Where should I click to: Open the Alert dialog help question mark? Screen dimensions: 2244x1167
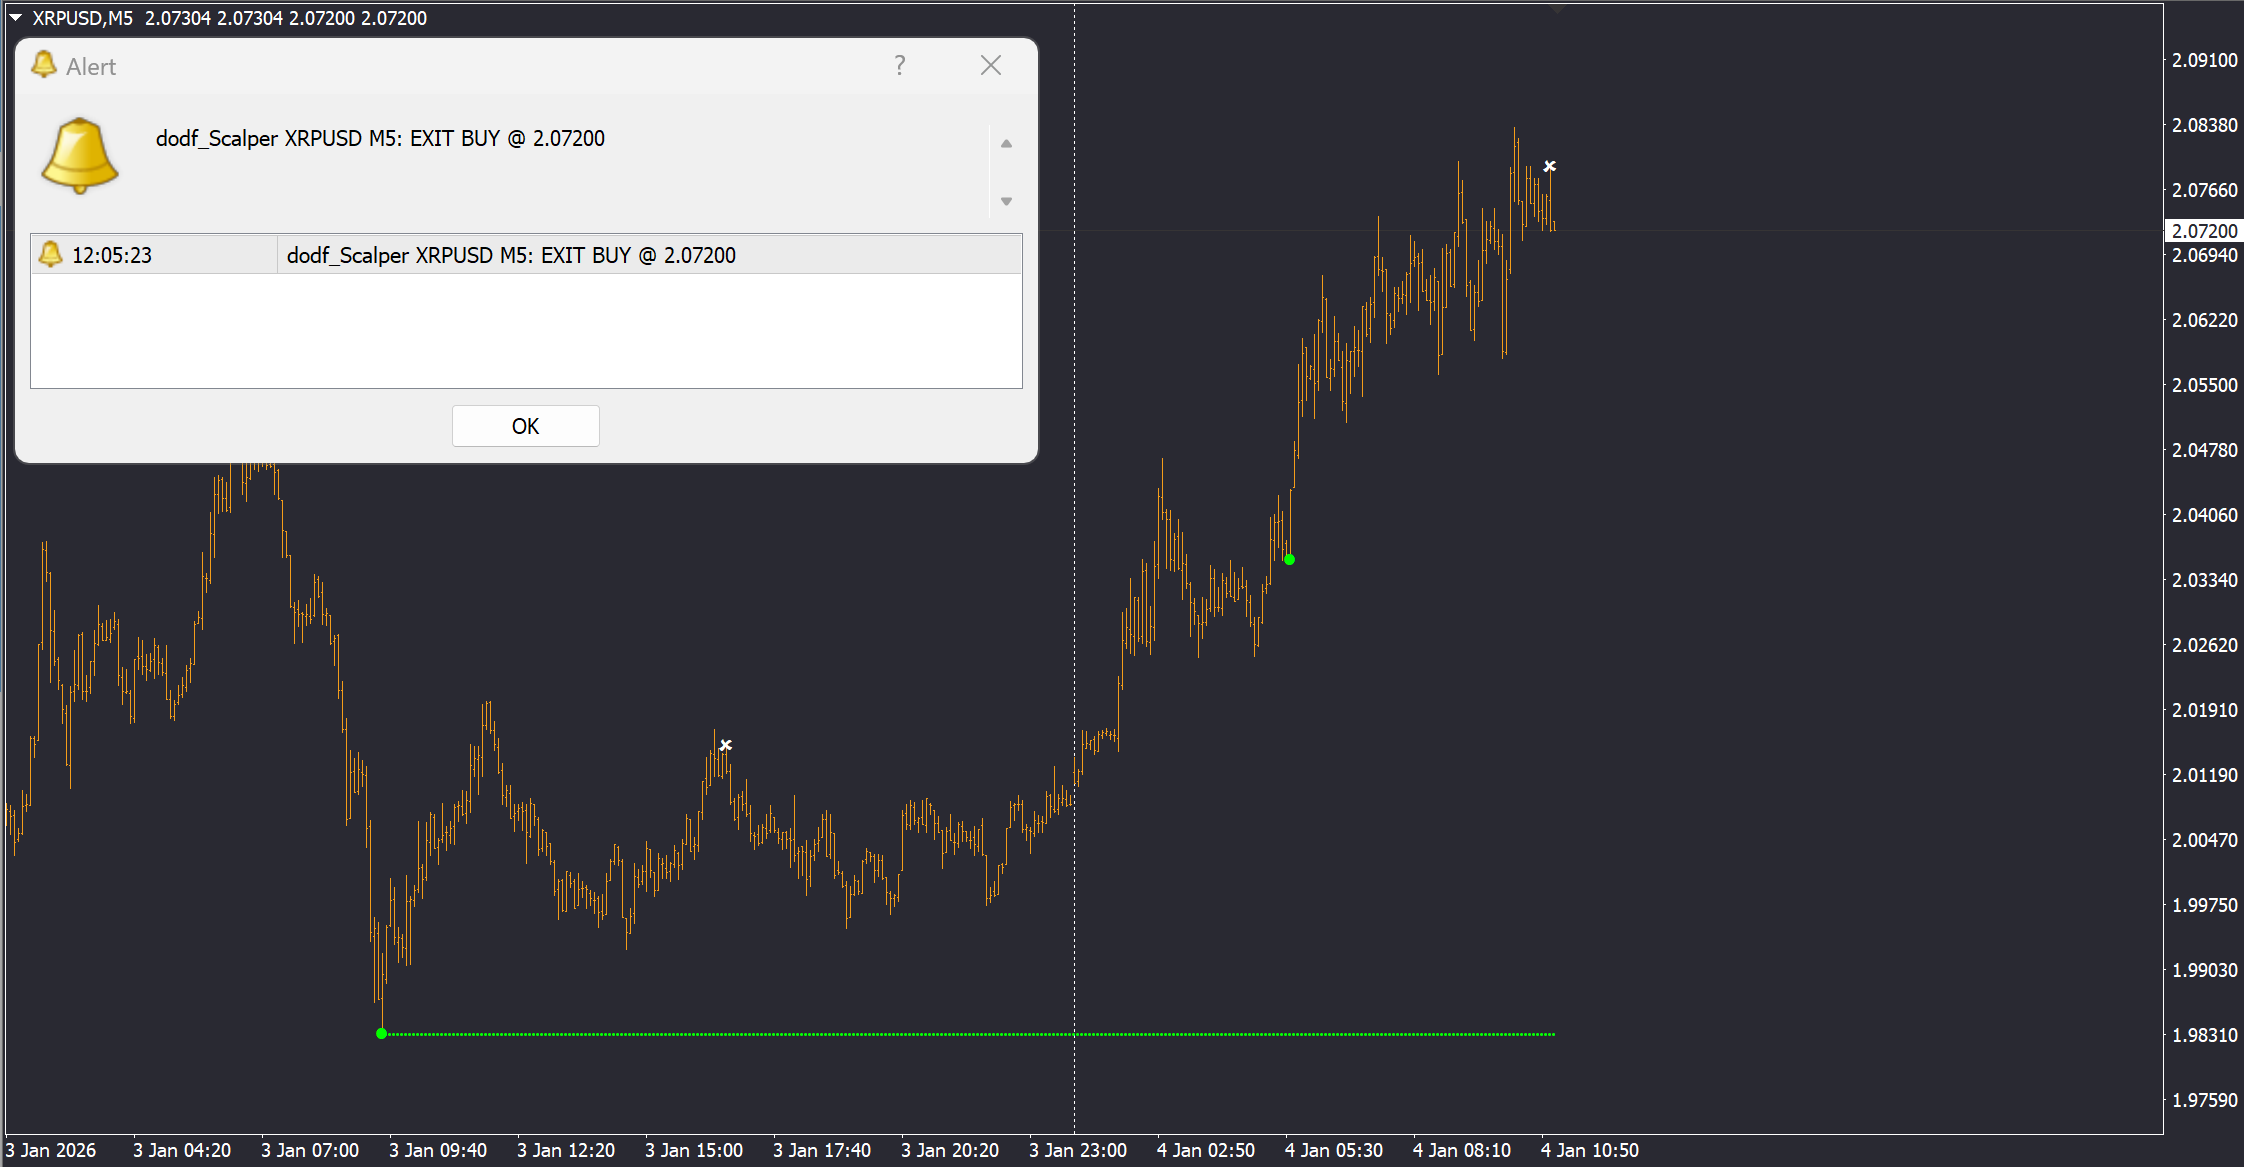(x=900, y=66)
